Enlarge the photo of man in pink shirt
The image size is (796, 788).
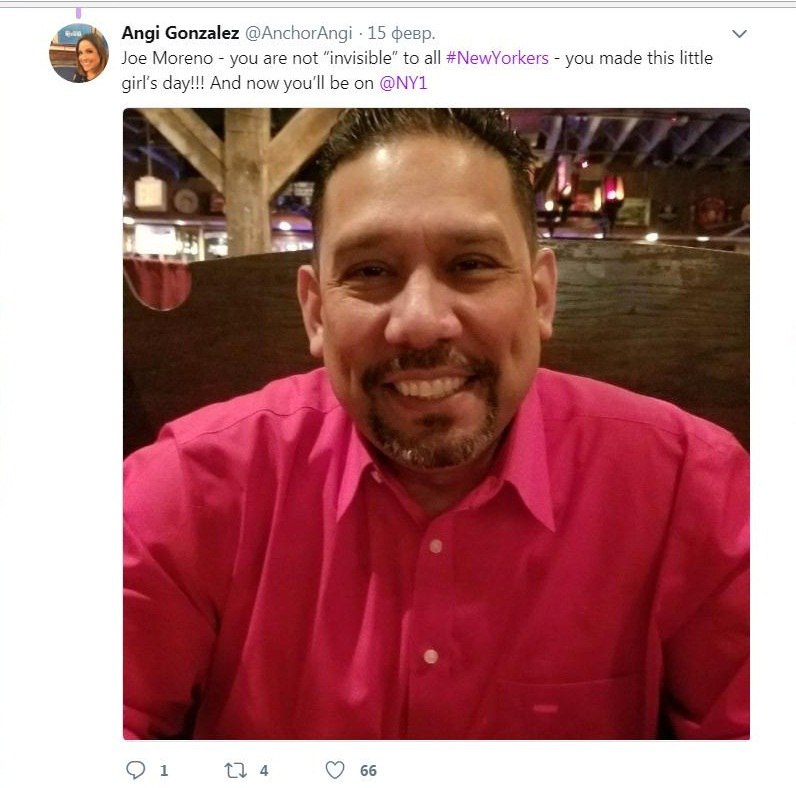click(x=436, y=423)
